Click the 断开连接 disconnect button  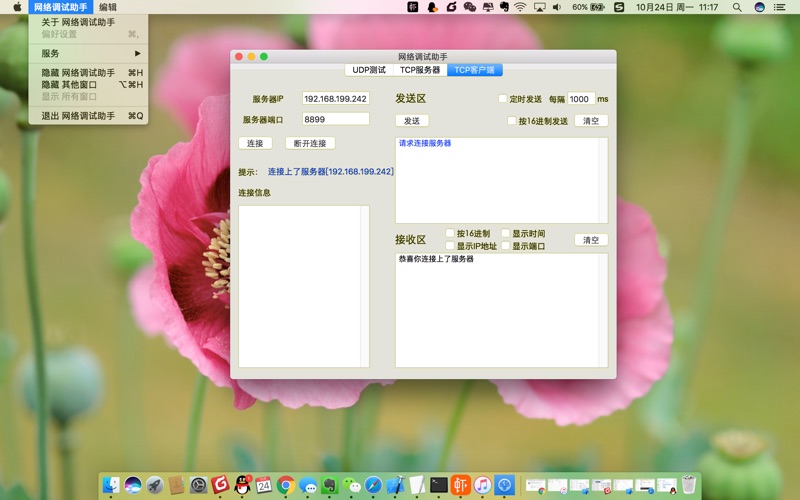pos(310,143)
